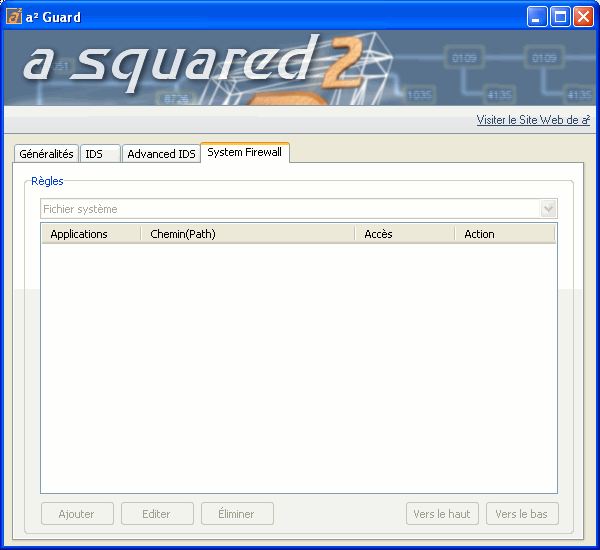This screenshot has height=550, width=600.
Task: Switch to the IDS tab
Action: click(101, 154)
